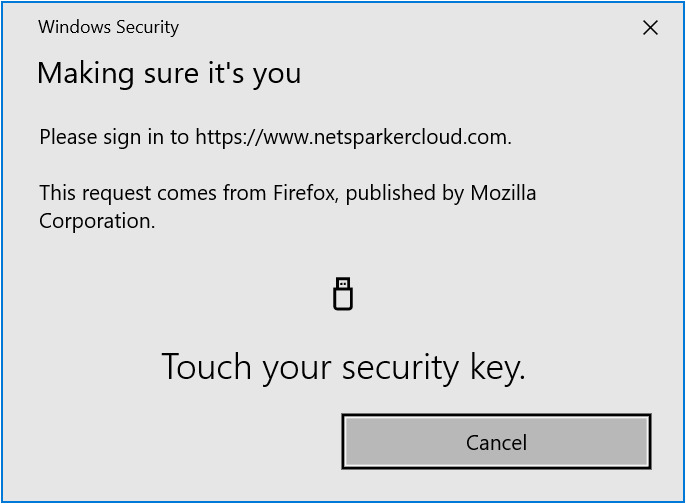Click the word "Corporation." in the message
Screen dimensions: 686x504
pyautogui.click(x=97, y=221)
